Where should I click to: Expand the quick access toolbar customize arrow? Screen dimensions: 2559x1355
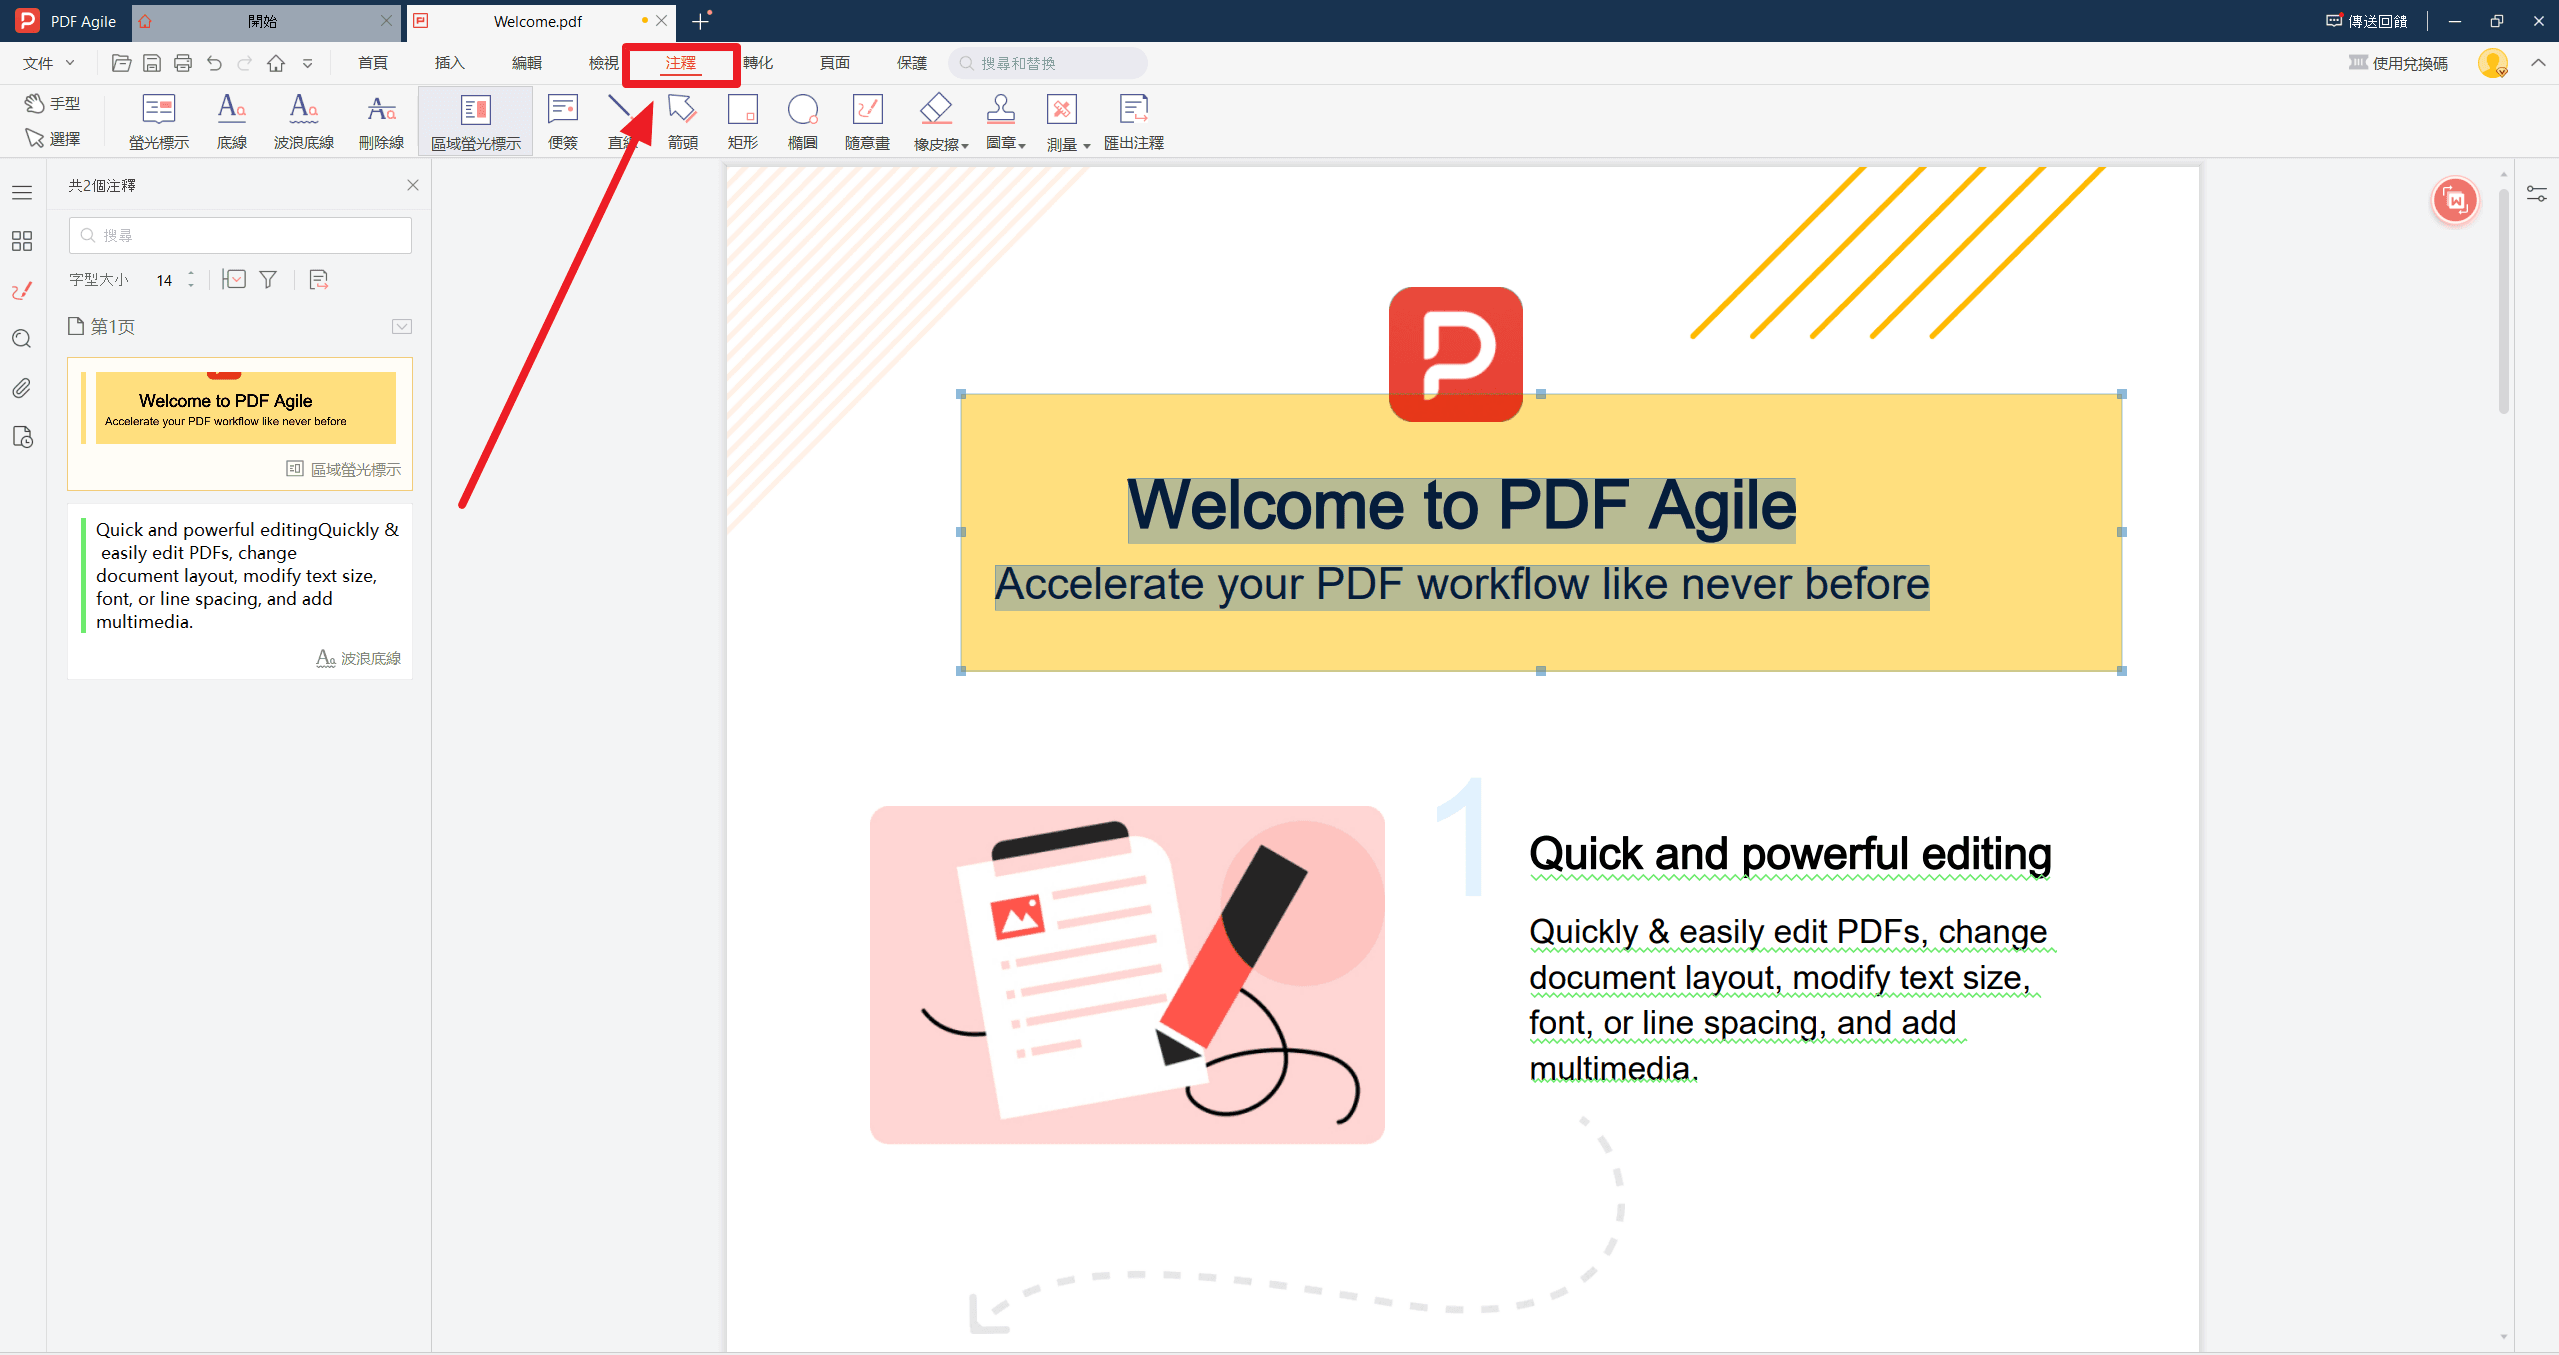[308, 63]
